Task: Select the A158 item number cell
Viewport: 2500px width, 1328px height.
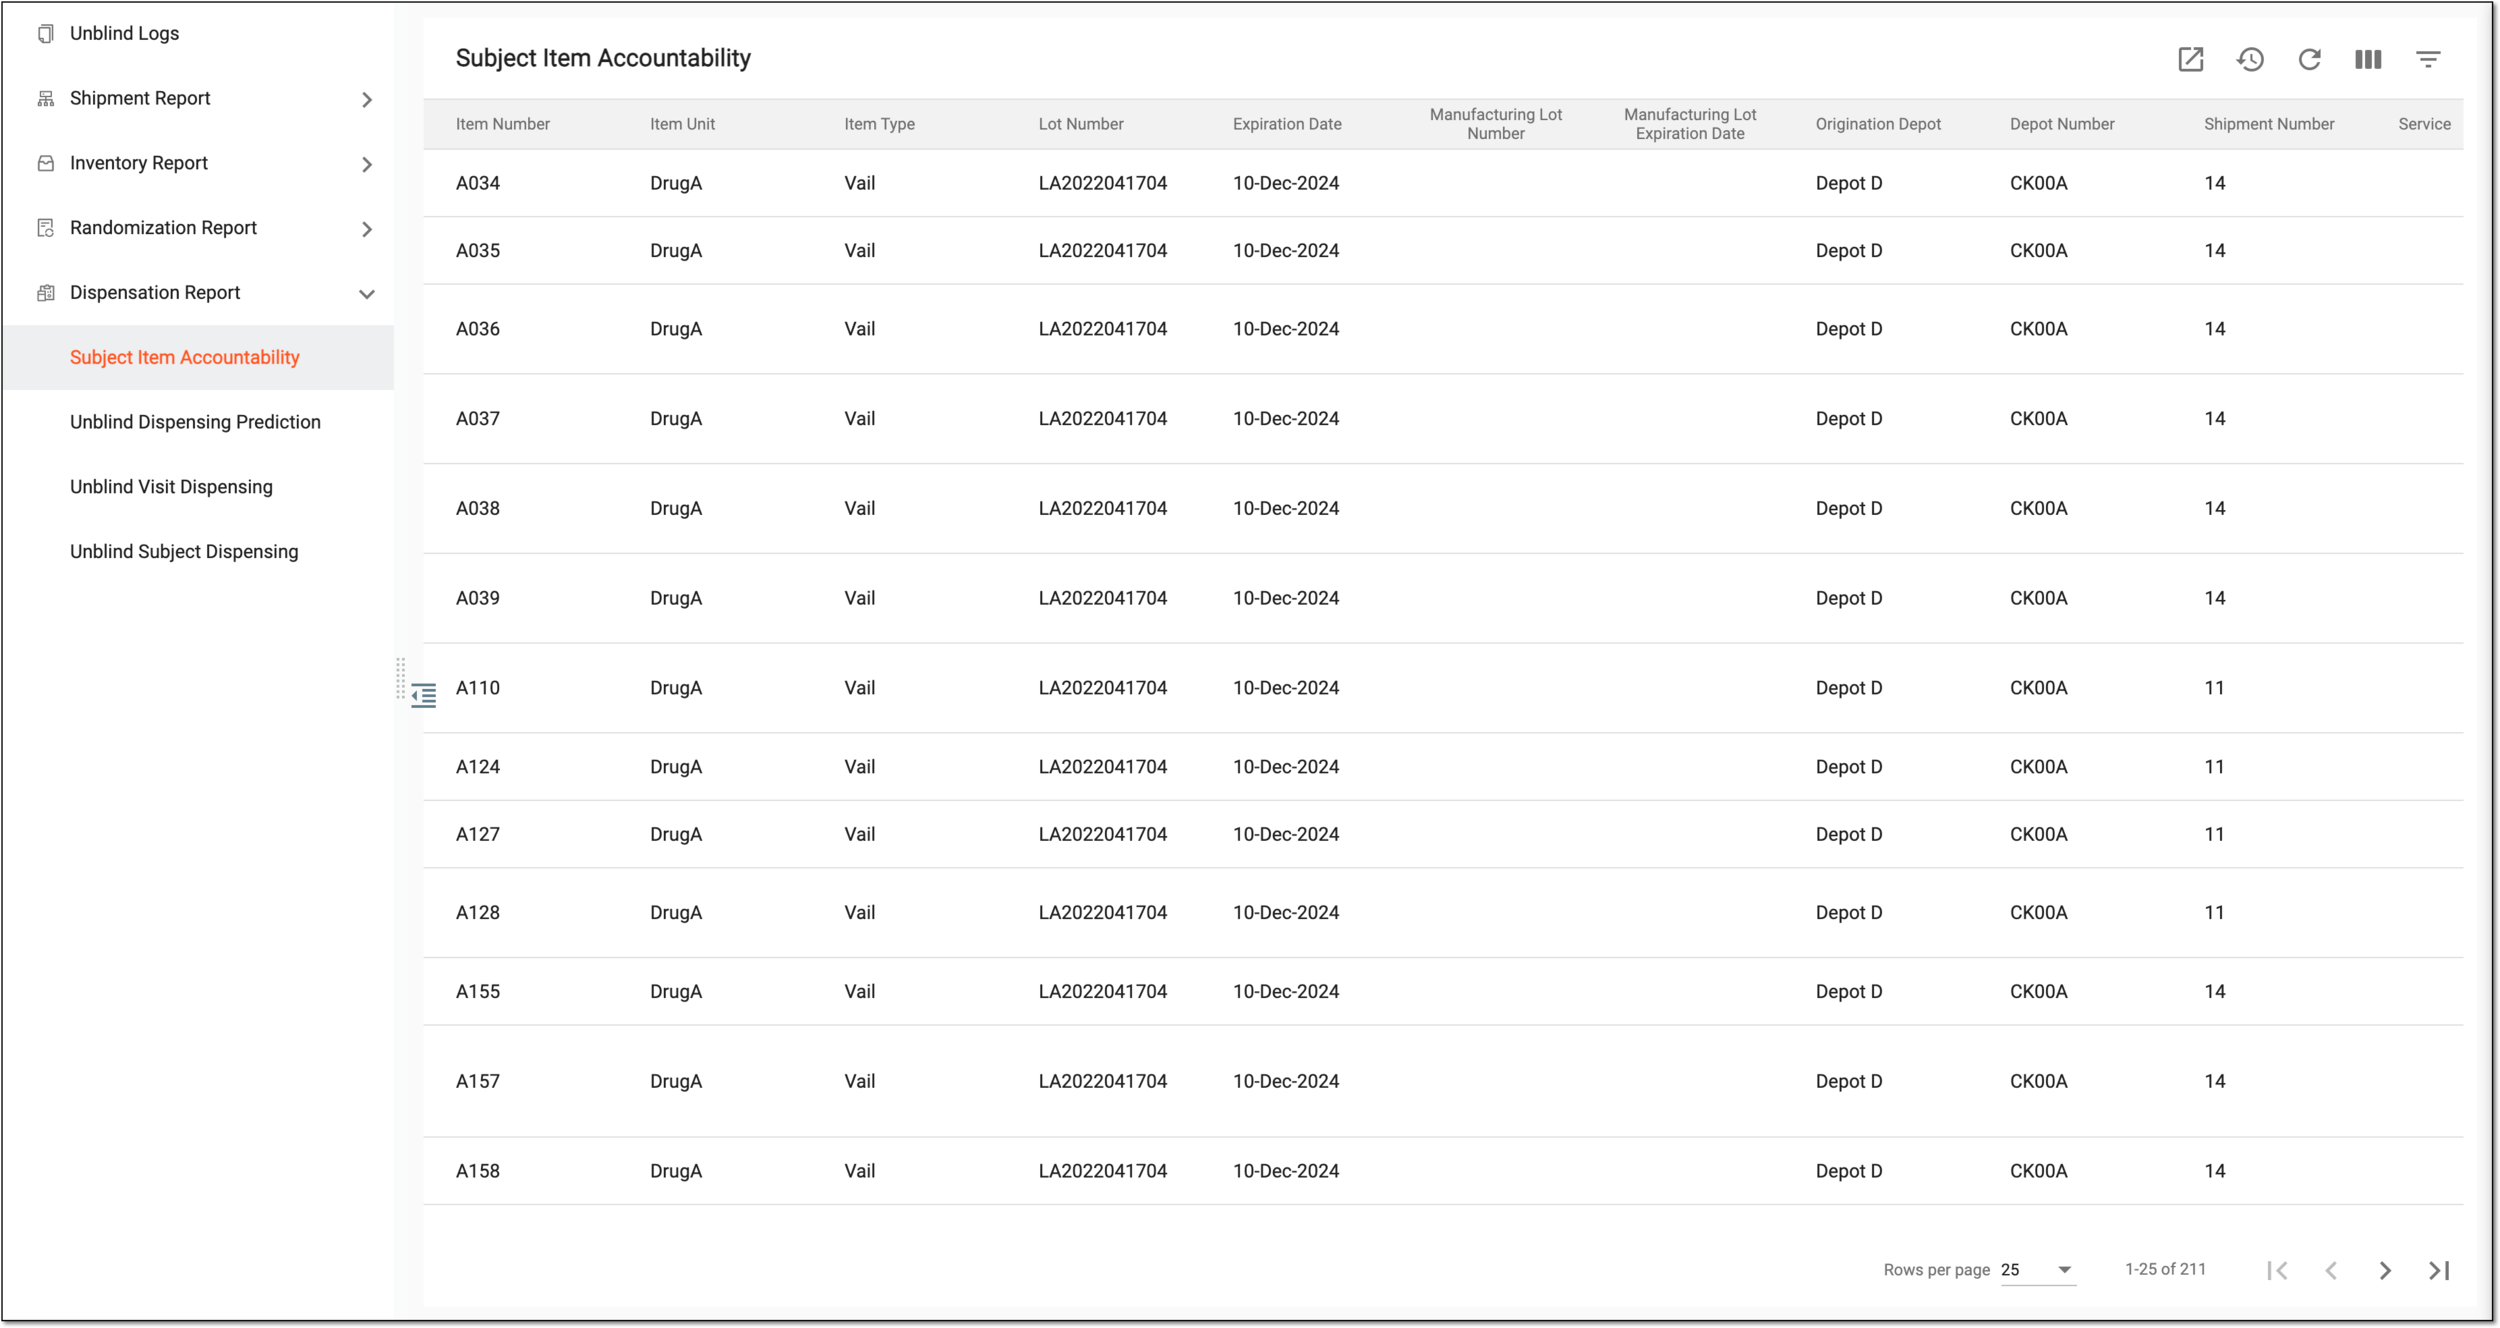Action: pyautogui.click(x=478, y=1171)
